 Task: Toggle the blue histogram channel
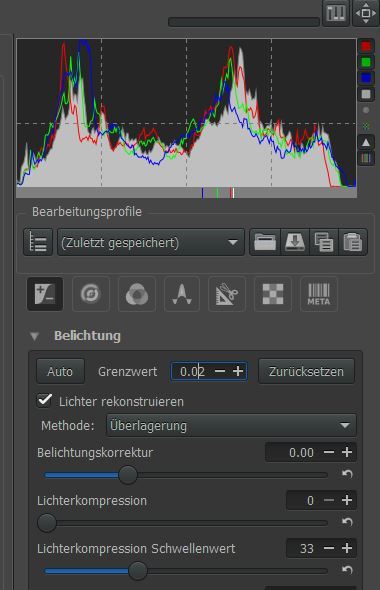click(x=366, y=78)
